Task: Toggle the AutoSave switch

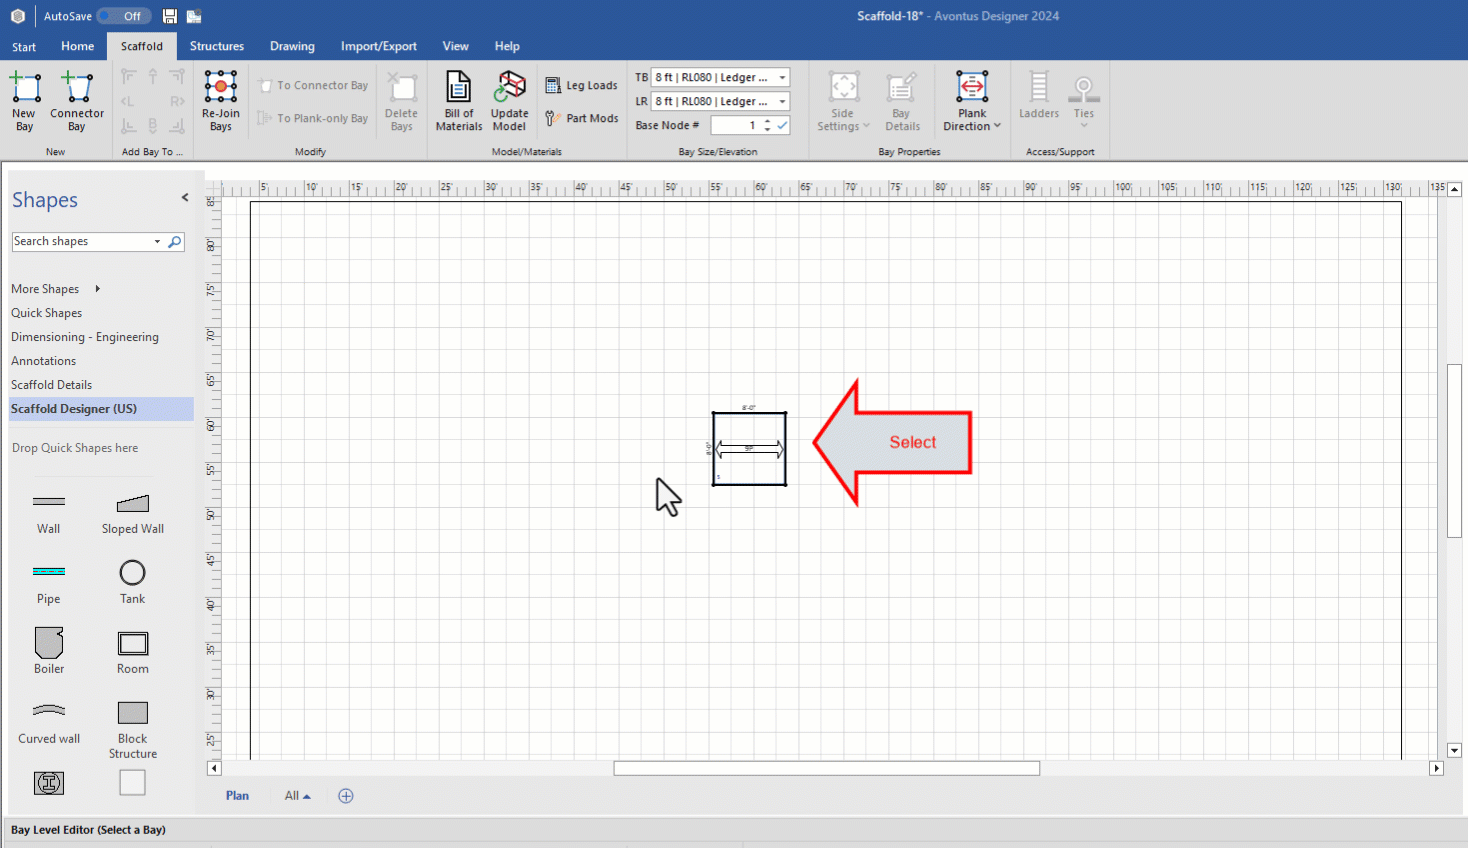Action: (x=124, y=16)
